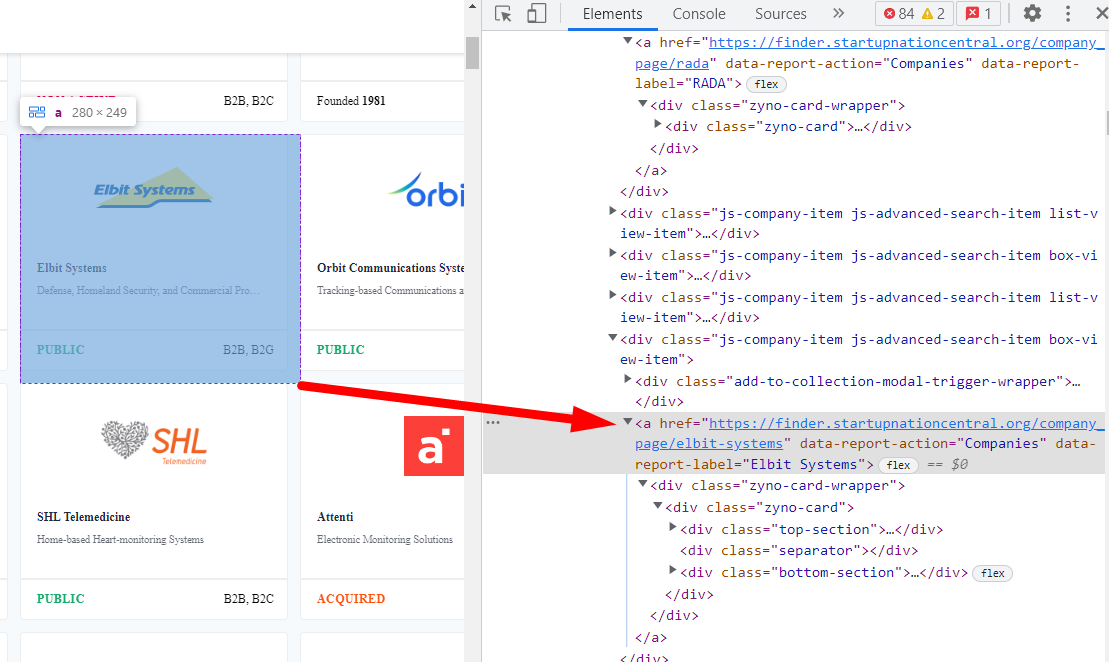Toggle the device toolbar icon

(x=537, y=13)
